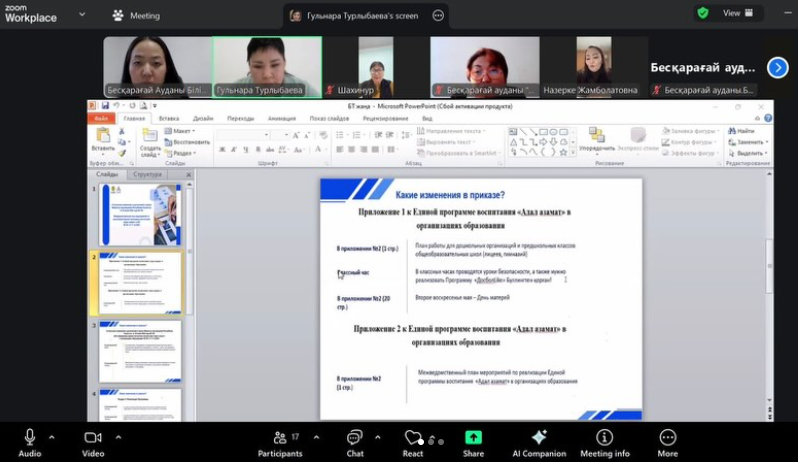Show next participants with the blue arrow

[777, 67]
